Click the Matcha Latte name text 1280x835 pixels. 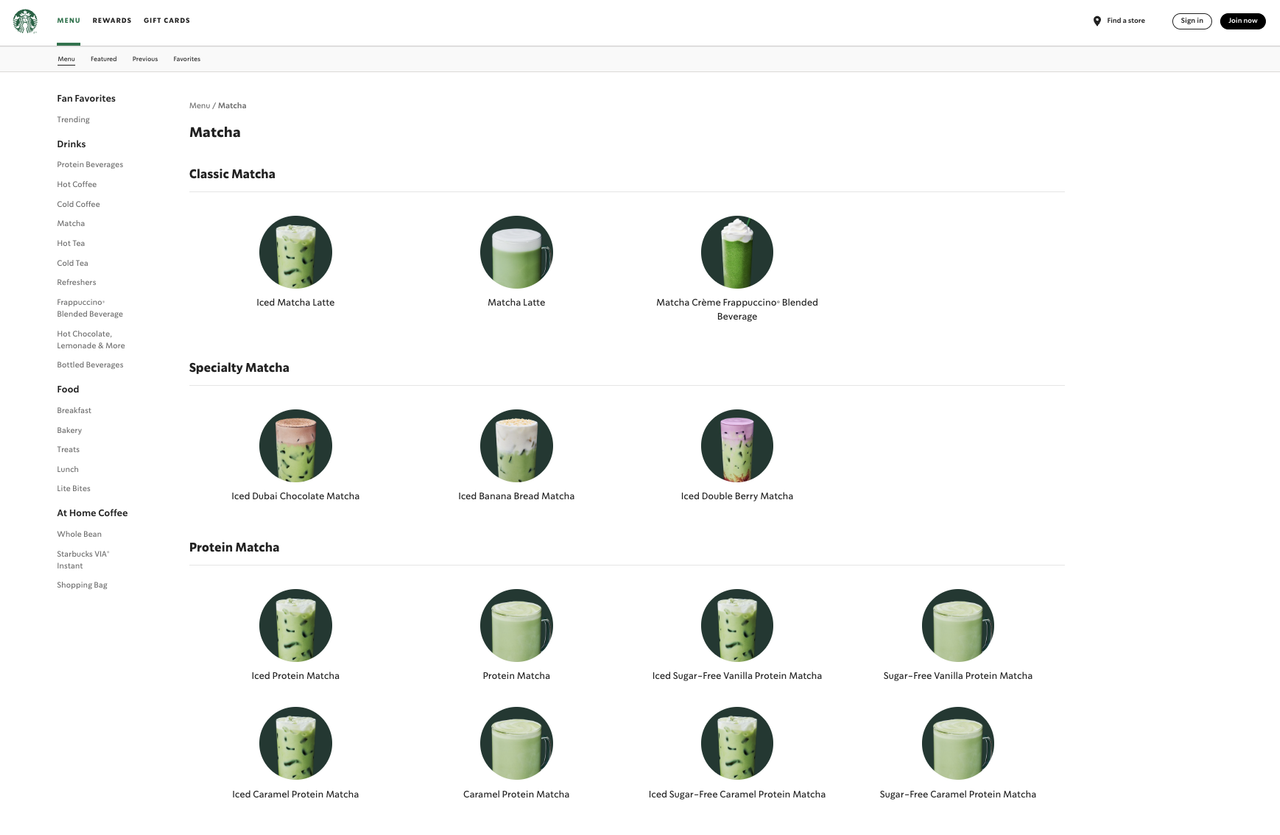[516, 303]
